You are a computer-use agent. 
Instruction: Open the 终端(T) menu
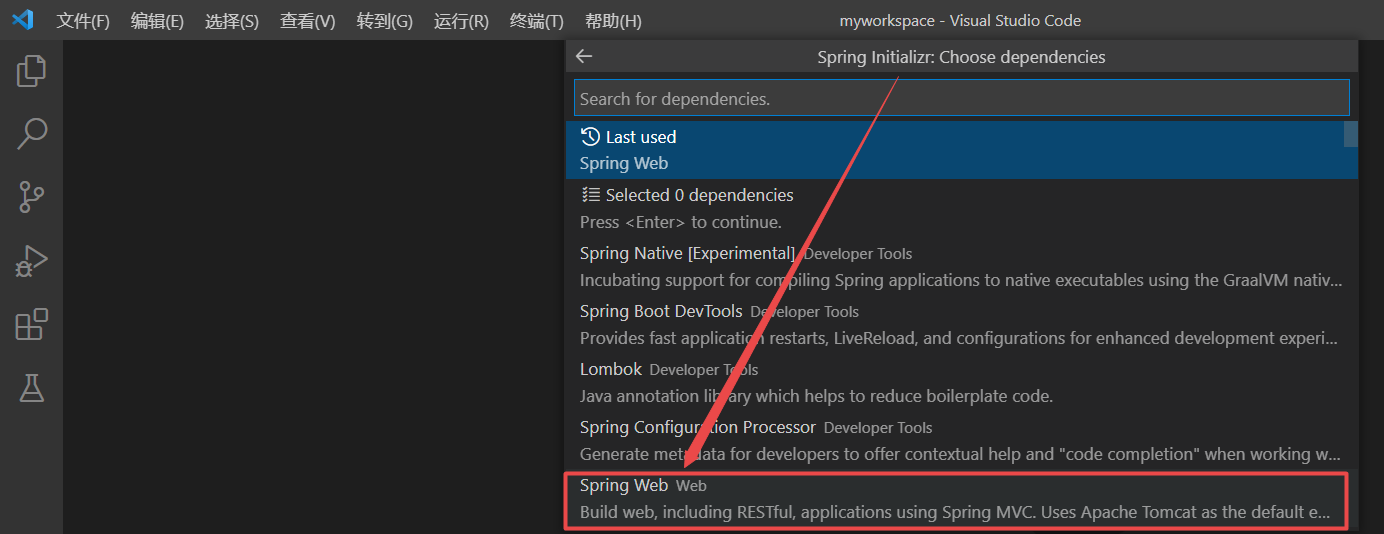pyautogui.click(x=536, y=21)
